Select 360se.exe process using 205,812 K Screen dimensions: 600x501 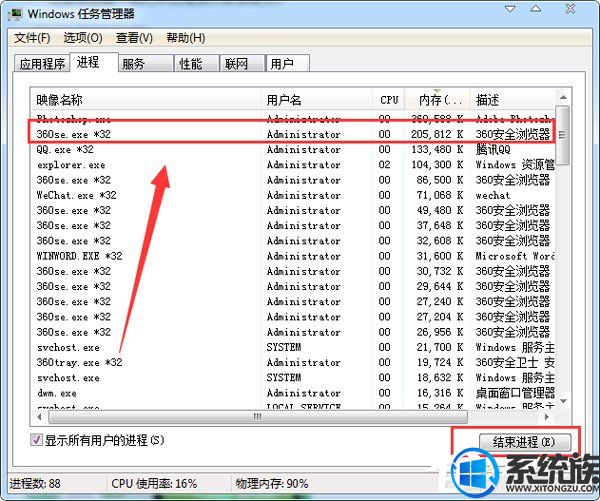(293, 134)
